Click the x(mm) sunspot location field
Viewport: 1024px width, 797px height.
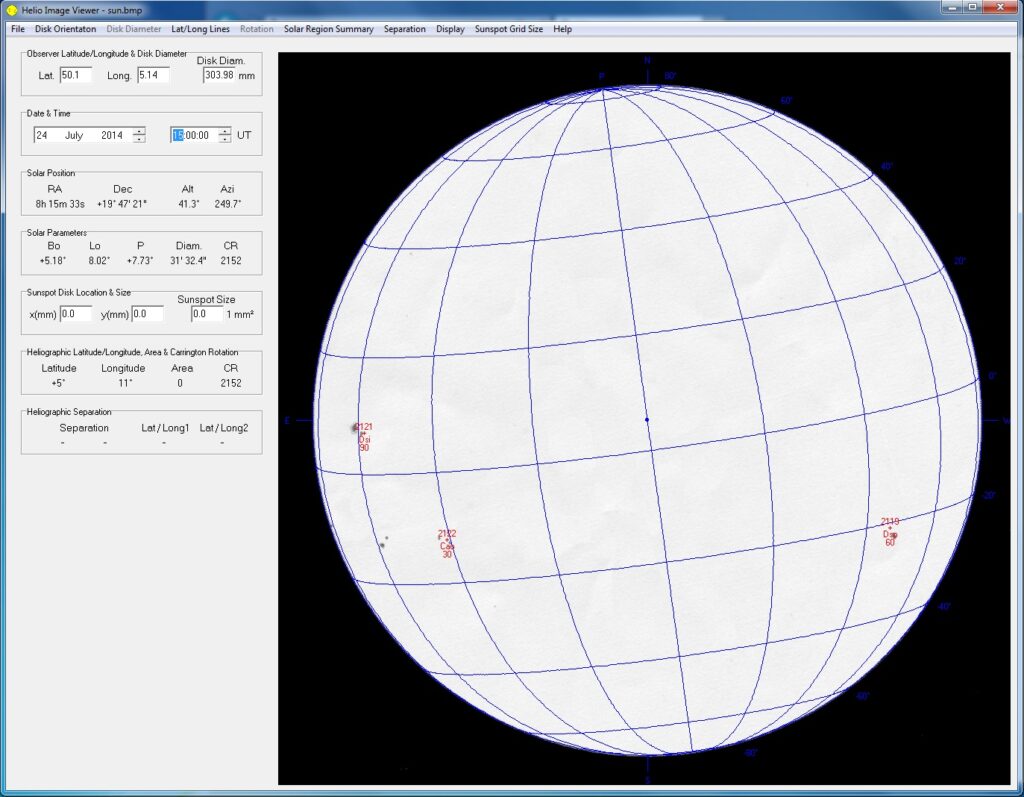tap(75, 314)
